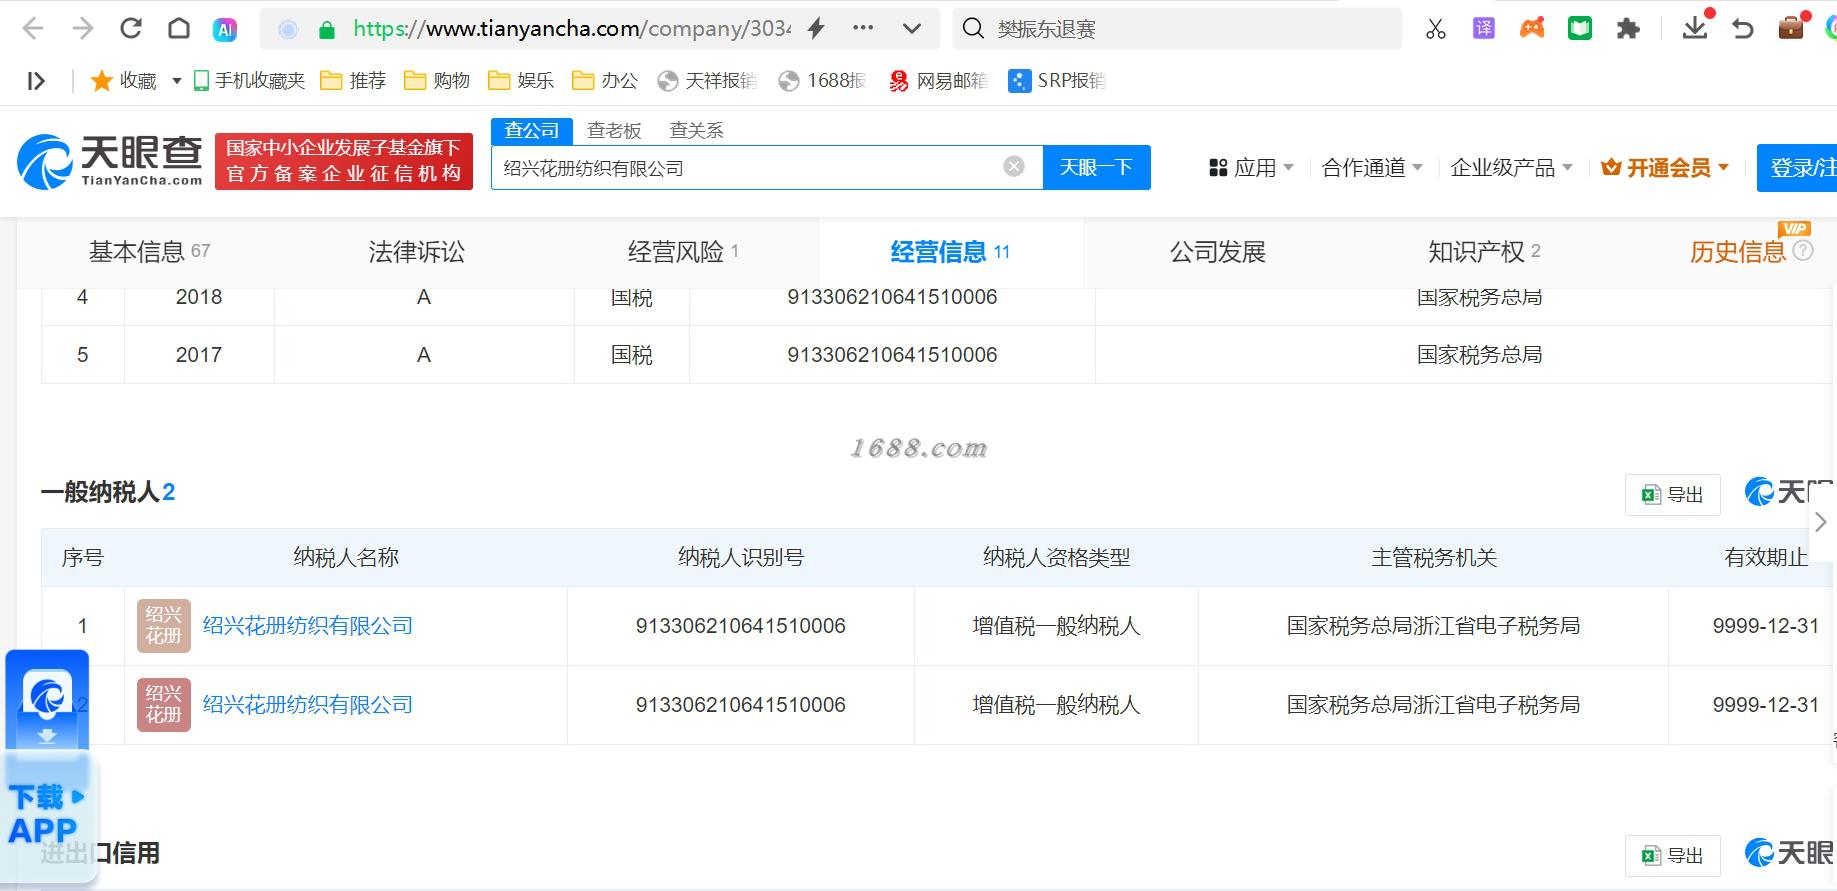The height and width of the screenshot is (891, 1837).
Task: Switch to the 经营信息 tab
Action: [x=950, y=252]
